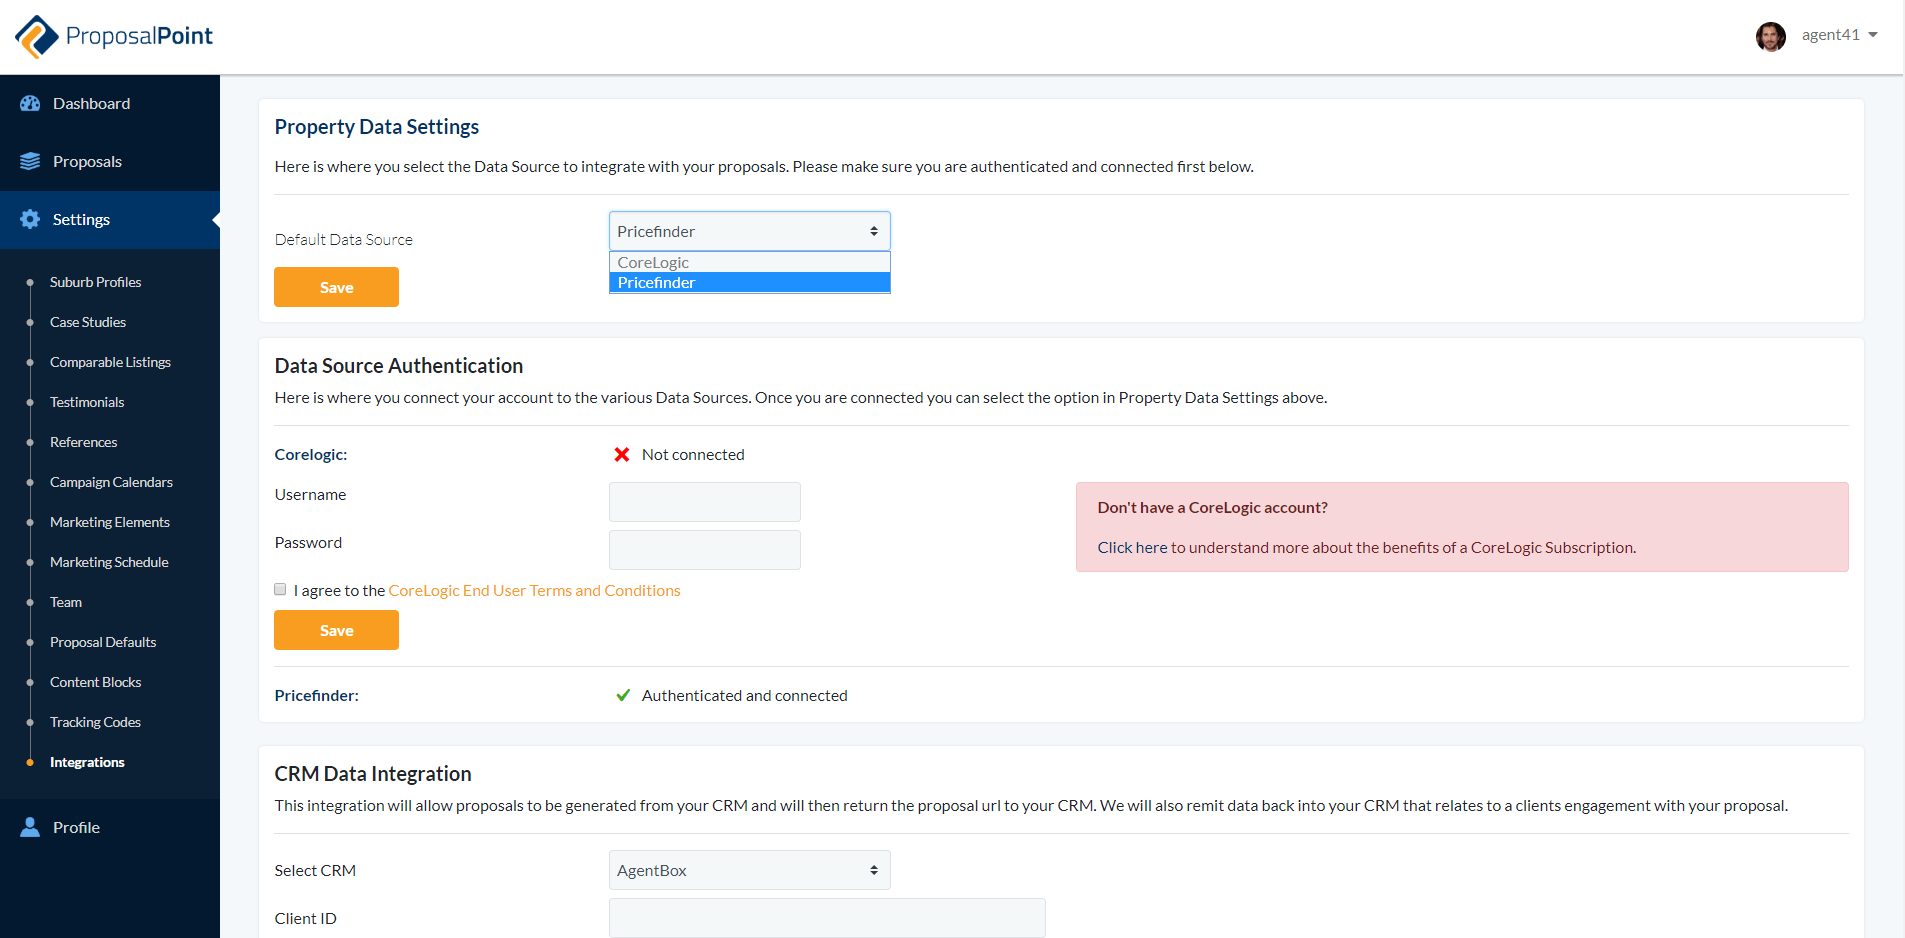
Task: Click the highlighted Pricefinder option row
Action: [748, 283]
